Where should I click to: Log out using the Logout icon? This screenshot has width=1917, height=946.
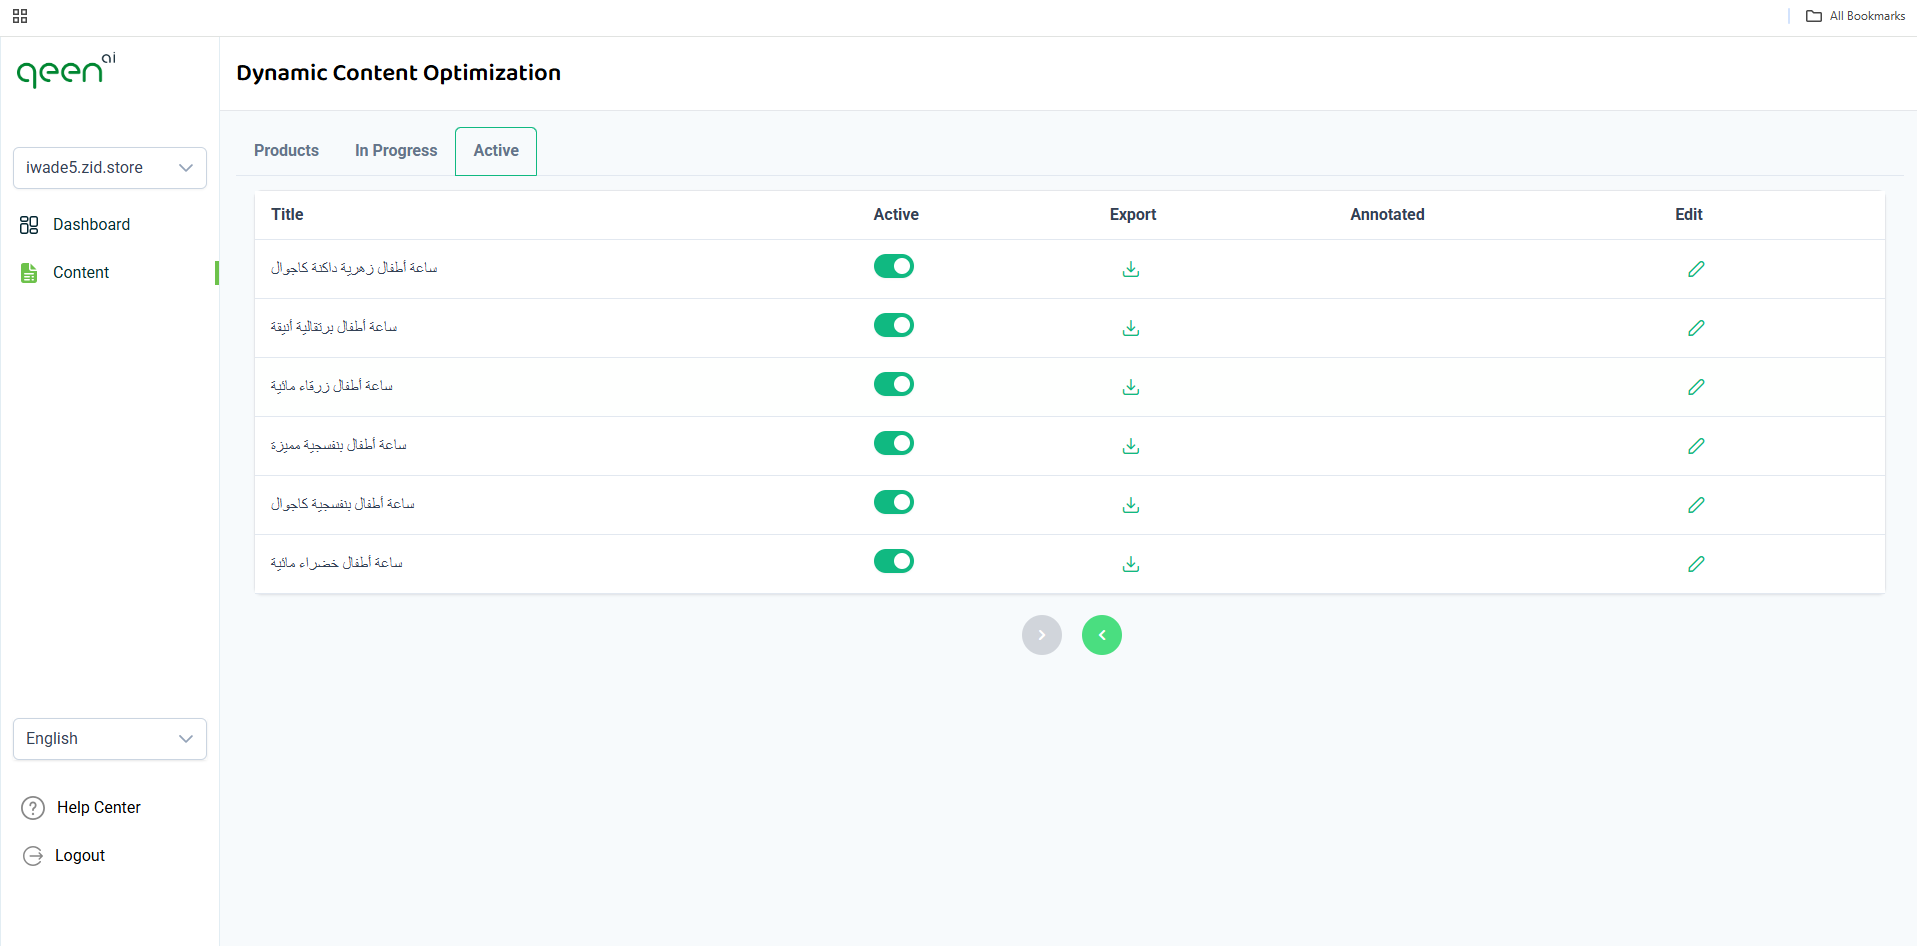coord(33,856)
